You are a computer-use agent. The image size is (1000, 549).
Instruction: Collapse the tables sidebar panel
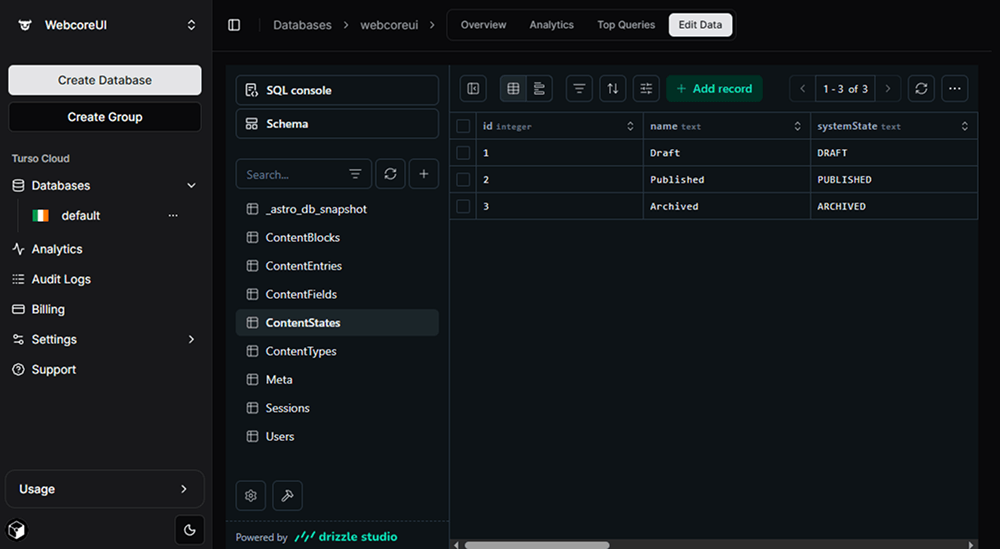(473, 89)
